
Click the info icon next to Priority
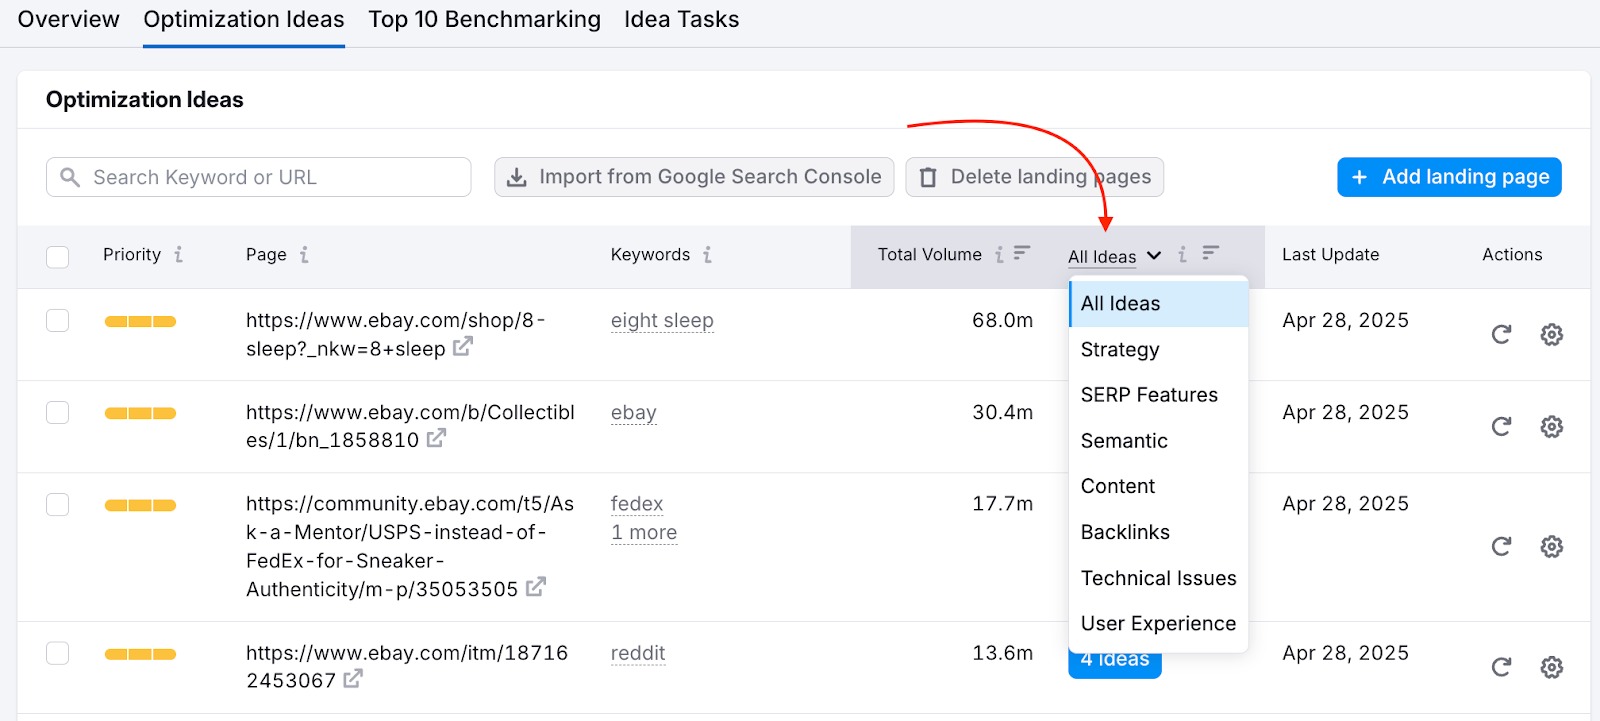(178, 255)
